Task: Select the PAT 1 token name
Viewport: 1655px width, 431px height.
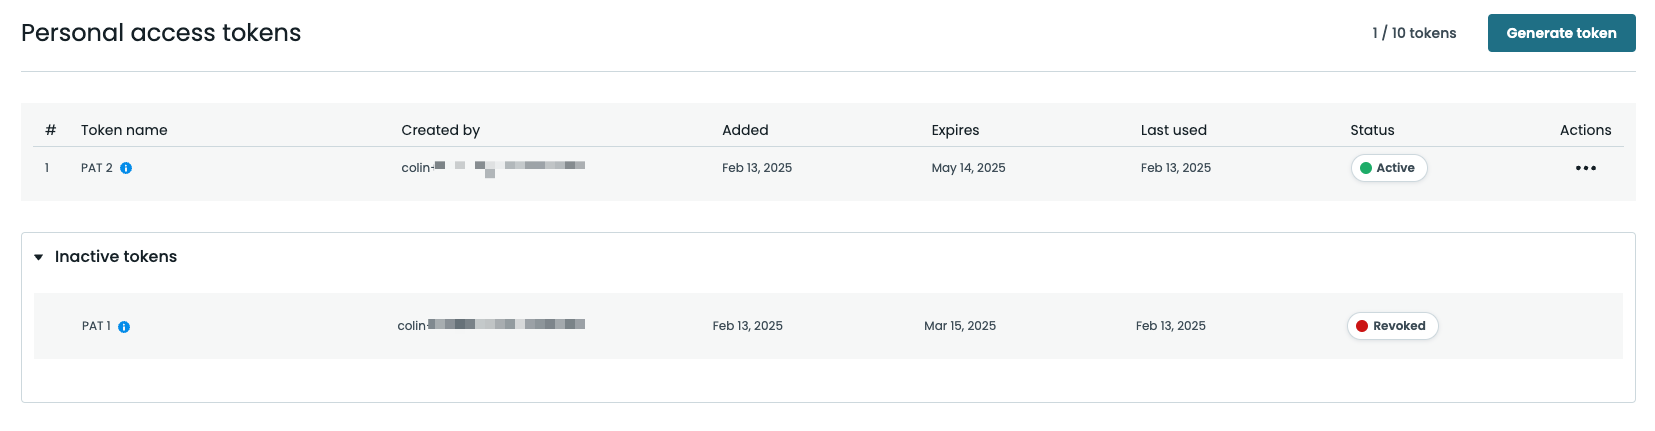Action: point(96,326)
